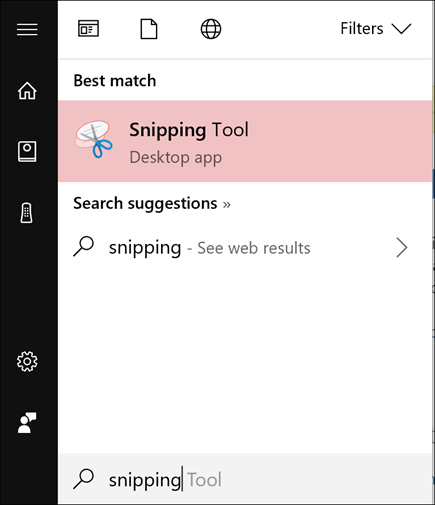
Task: Click the Filters chevron arrow
Action: coord(401,29)
